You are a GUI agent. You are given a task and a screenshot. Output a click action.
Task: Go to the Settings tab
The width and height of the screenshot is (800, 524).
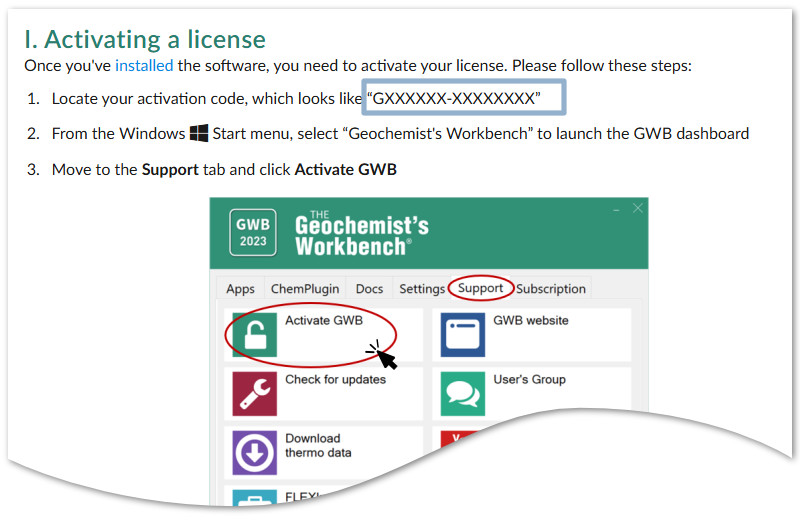point(422,289)
